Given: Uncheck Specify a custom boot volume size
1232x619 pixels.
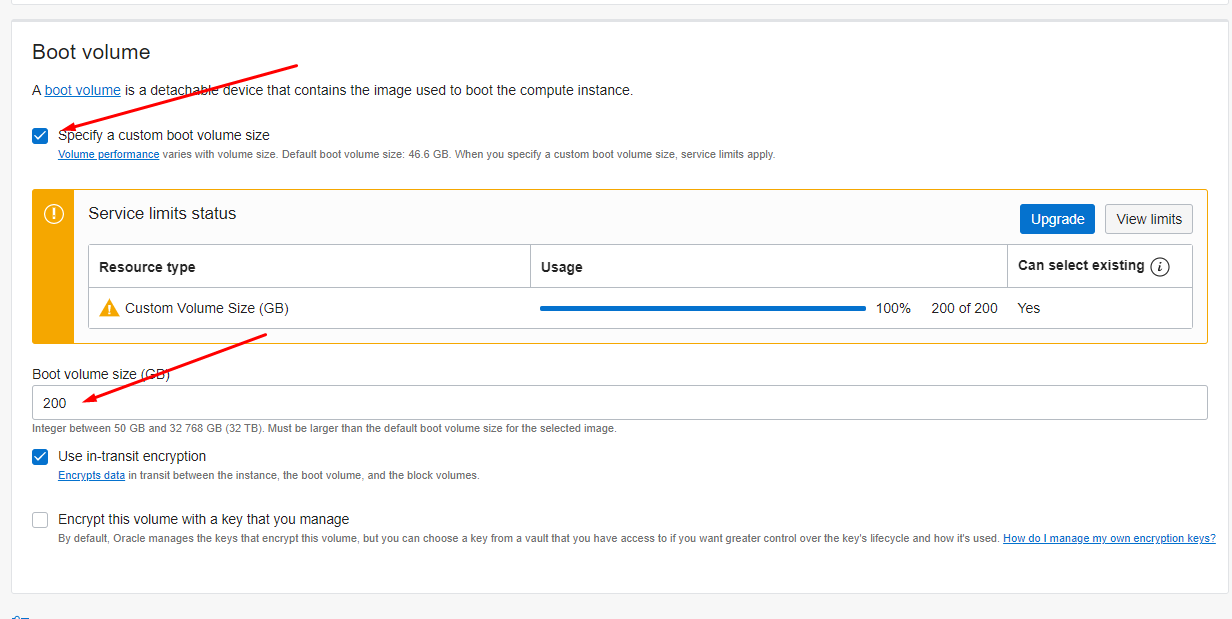Looking at the screenshot, I should click(x=40, y=136).
